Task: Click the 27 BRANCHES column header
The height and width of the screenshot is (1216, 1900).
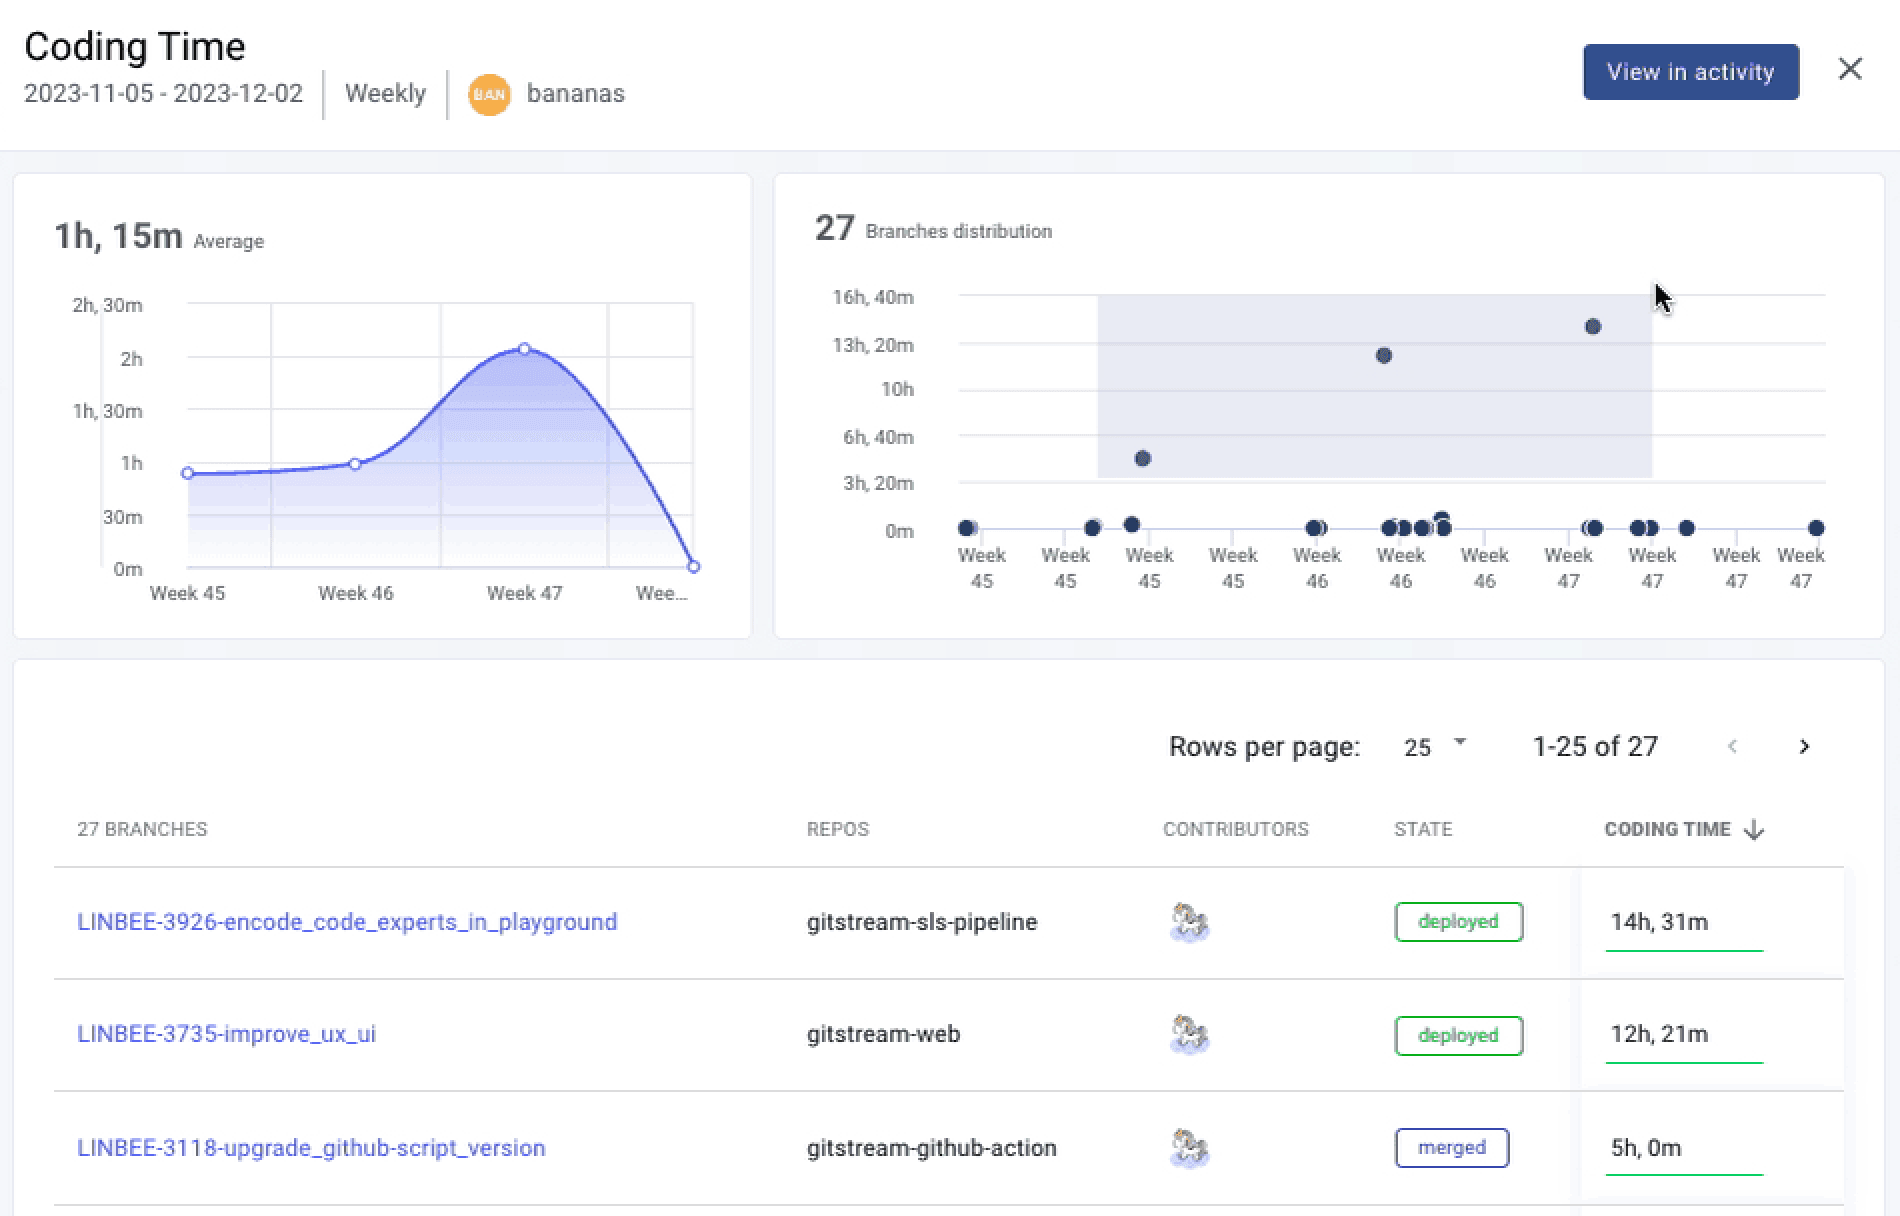Action: pos(142,829)
